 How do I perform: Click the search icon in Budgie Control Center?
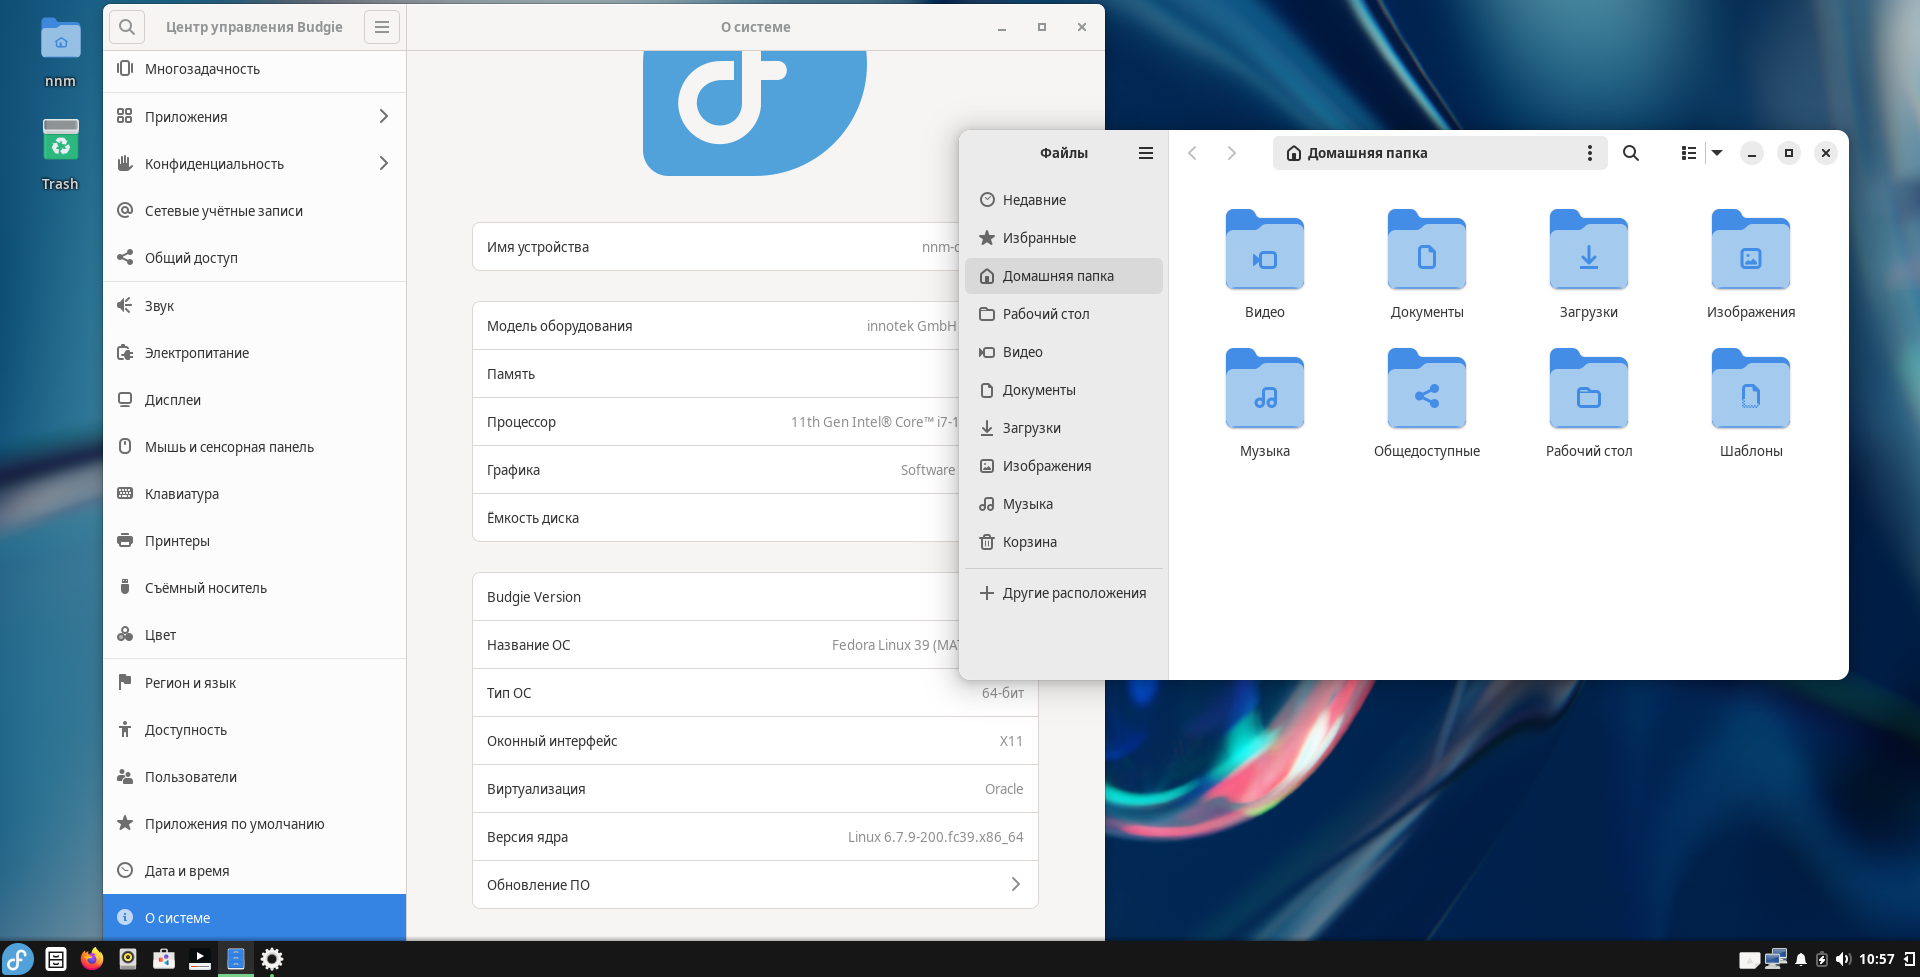[127, 27]
